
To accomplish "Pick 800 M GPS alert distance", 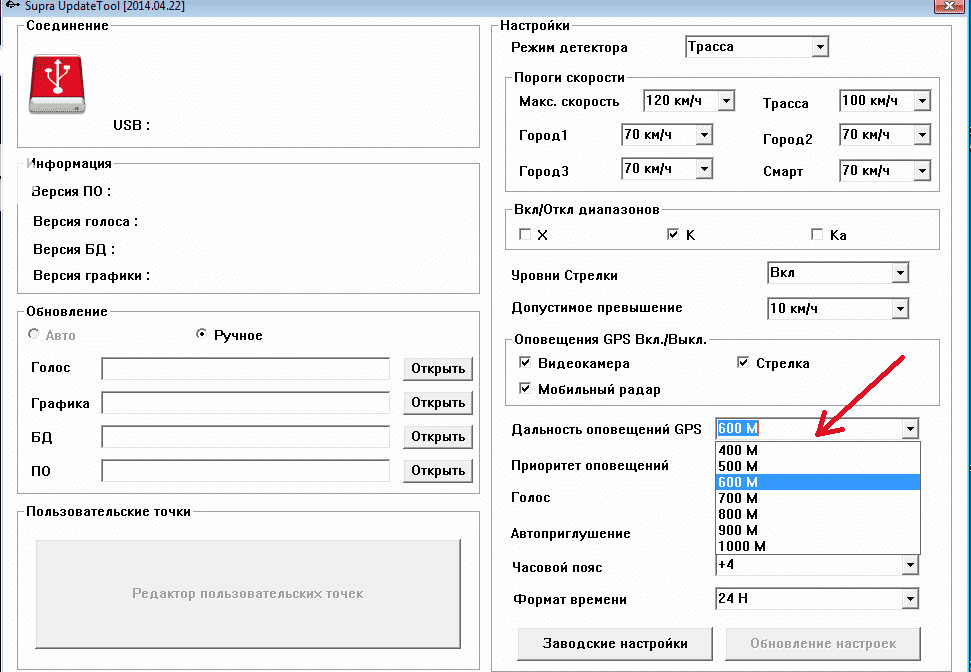I will click(738, 514).
